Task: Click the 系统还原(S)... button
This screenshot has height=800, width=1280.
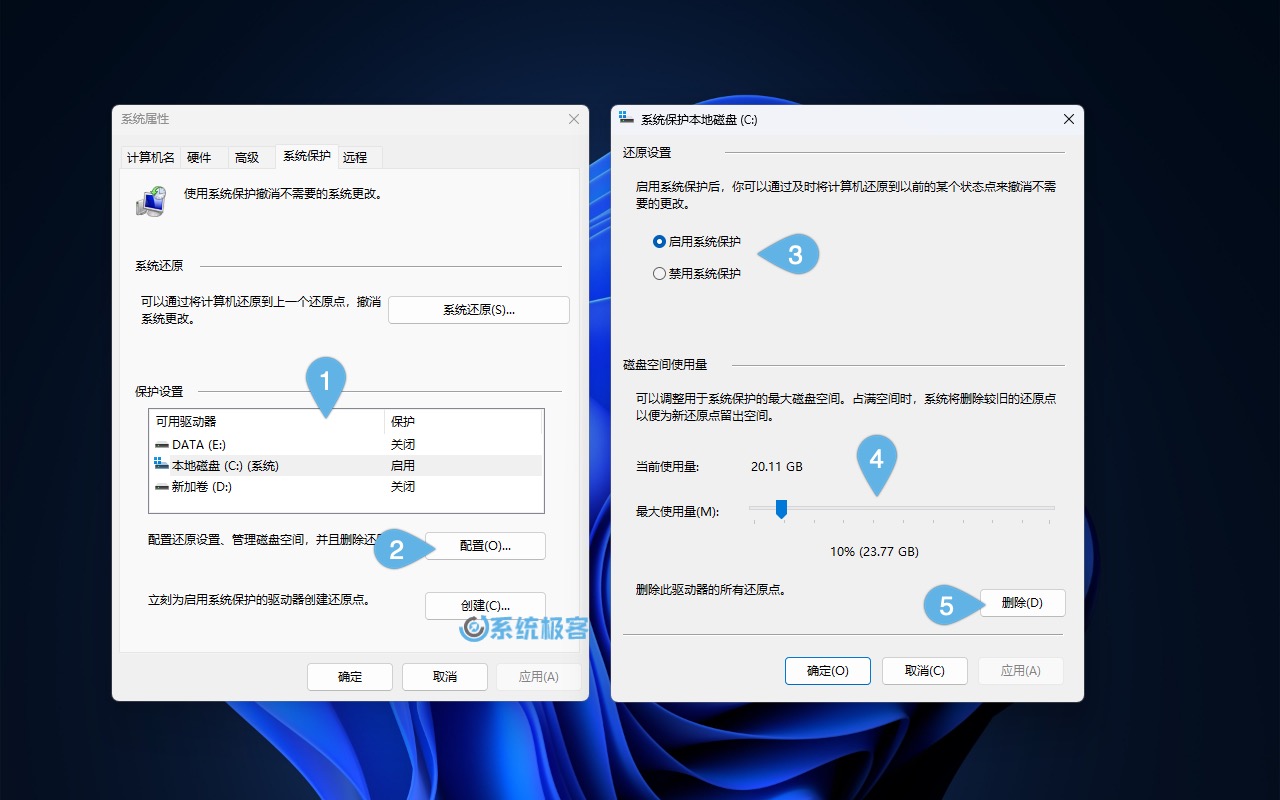Action: tap(478, 310)
